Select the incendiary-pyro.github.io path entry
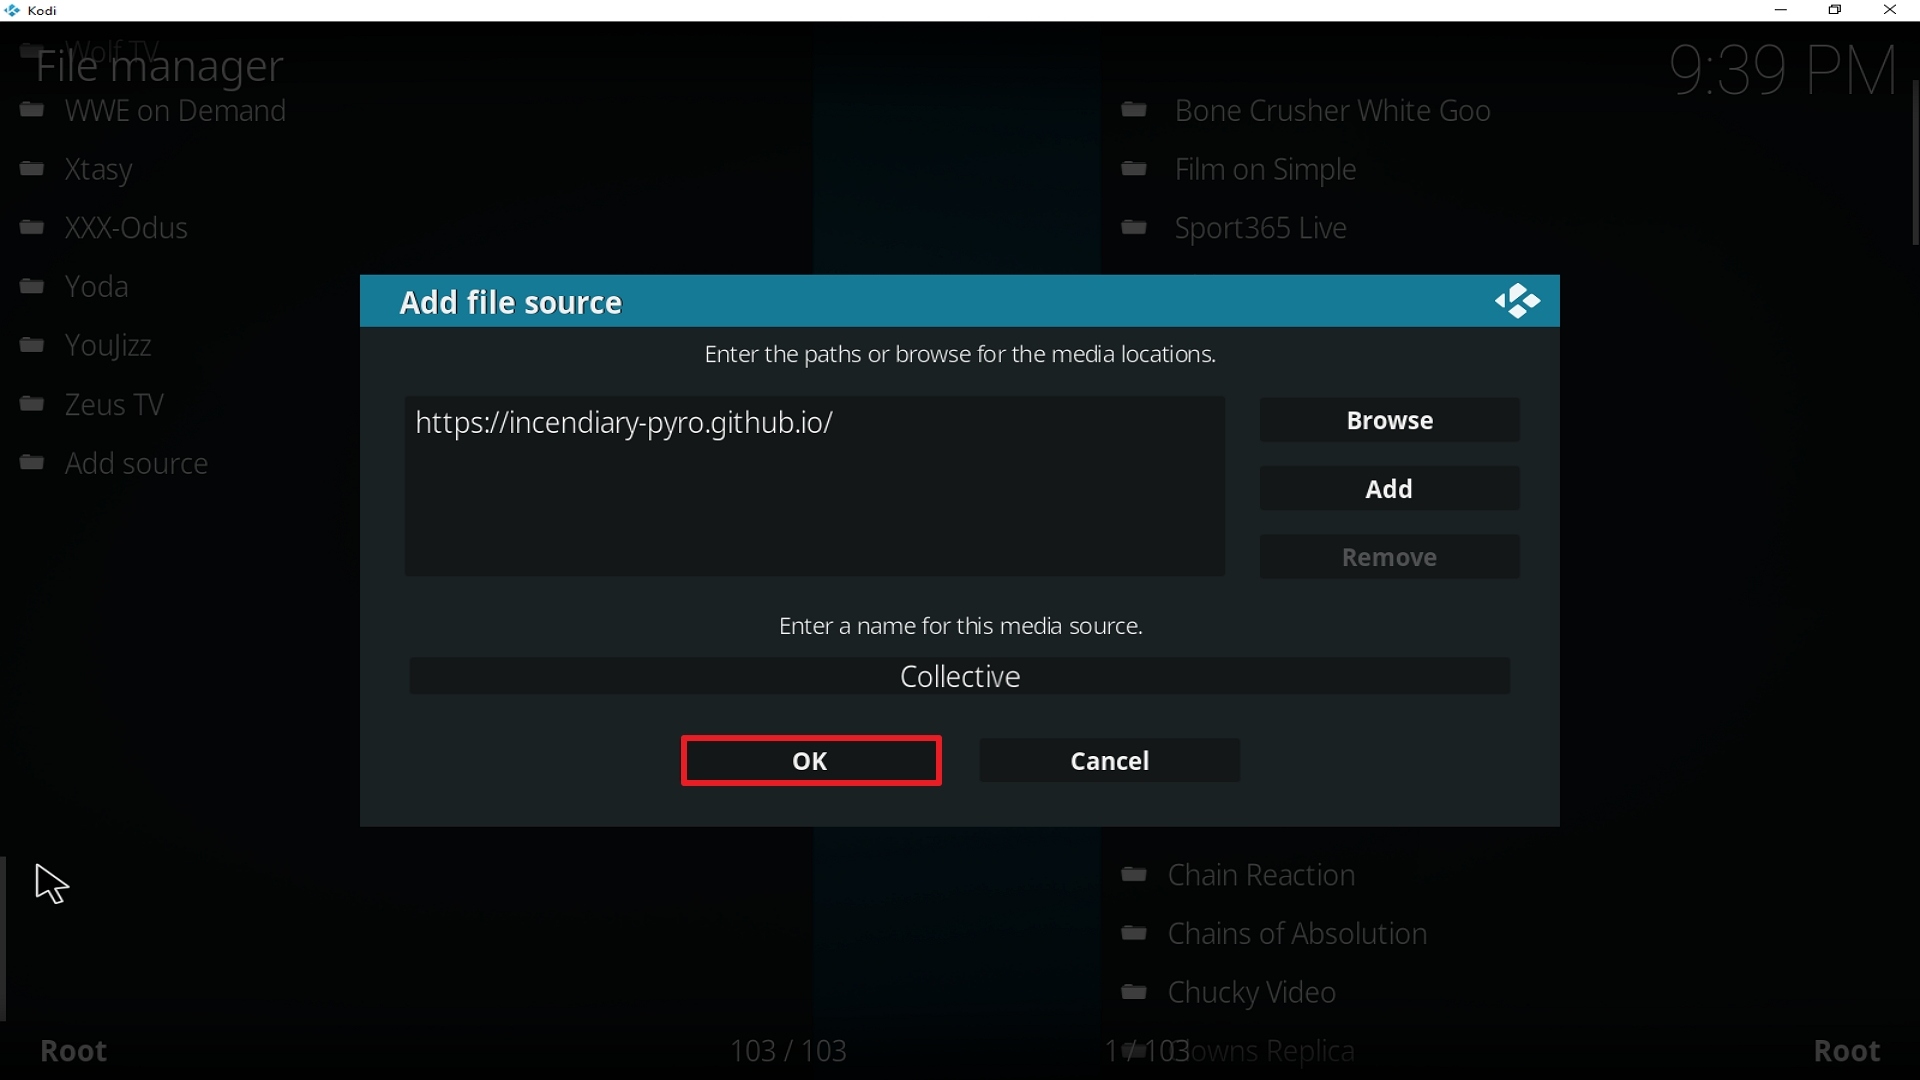1920x1080 pixels. point(624,423)
